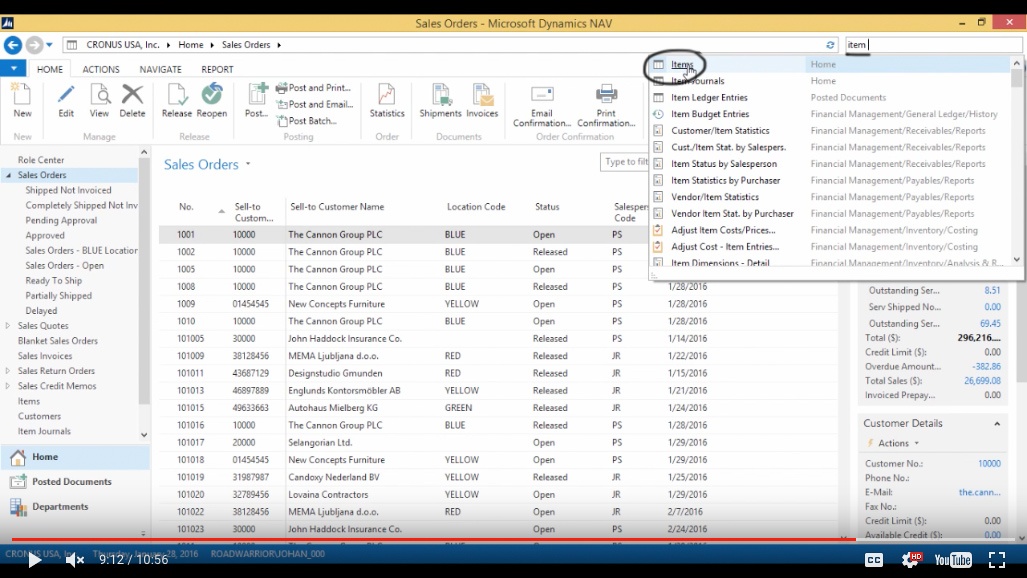1027x578 pixels.
Task: Click the Reopen icon
Action: [x=212, y=95]
